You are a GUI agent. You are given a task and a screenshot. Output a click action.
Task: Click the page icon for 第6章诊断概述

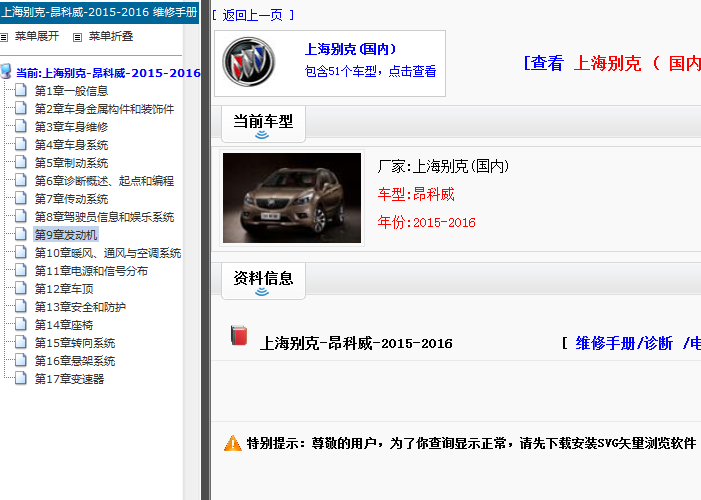click(x=21, y=180)
